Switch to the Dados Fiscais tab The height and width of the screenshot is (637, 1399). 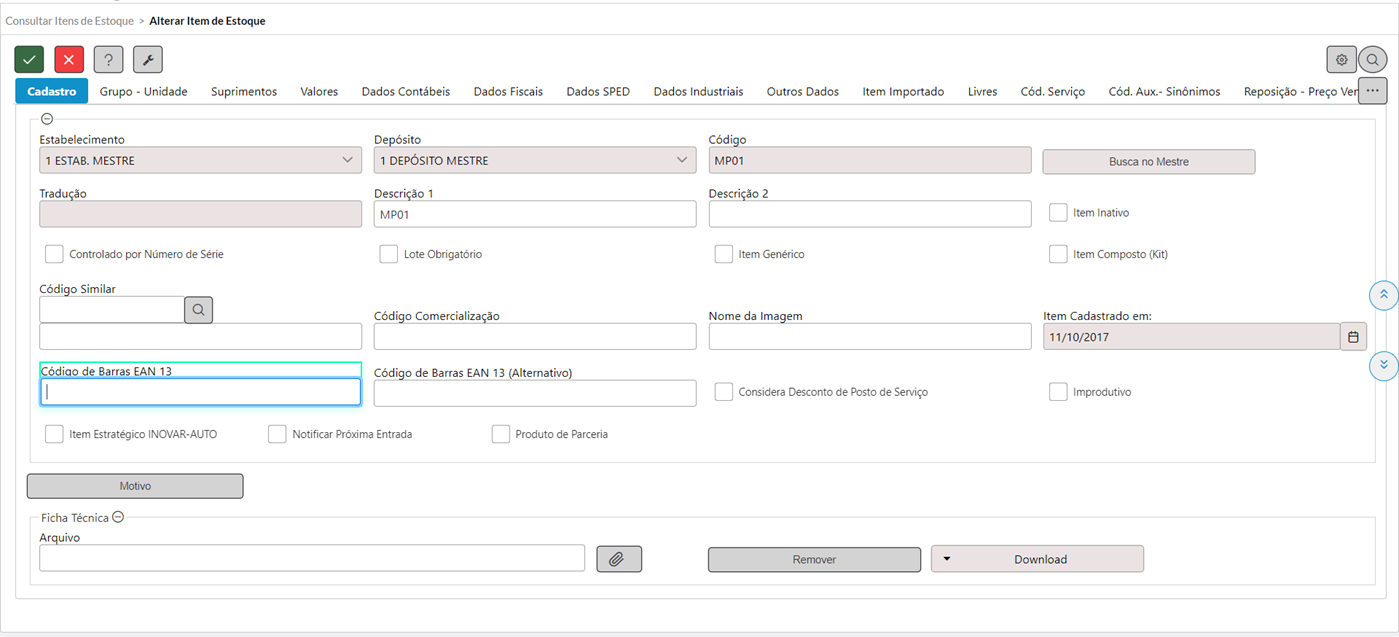(x=508, y=91)
